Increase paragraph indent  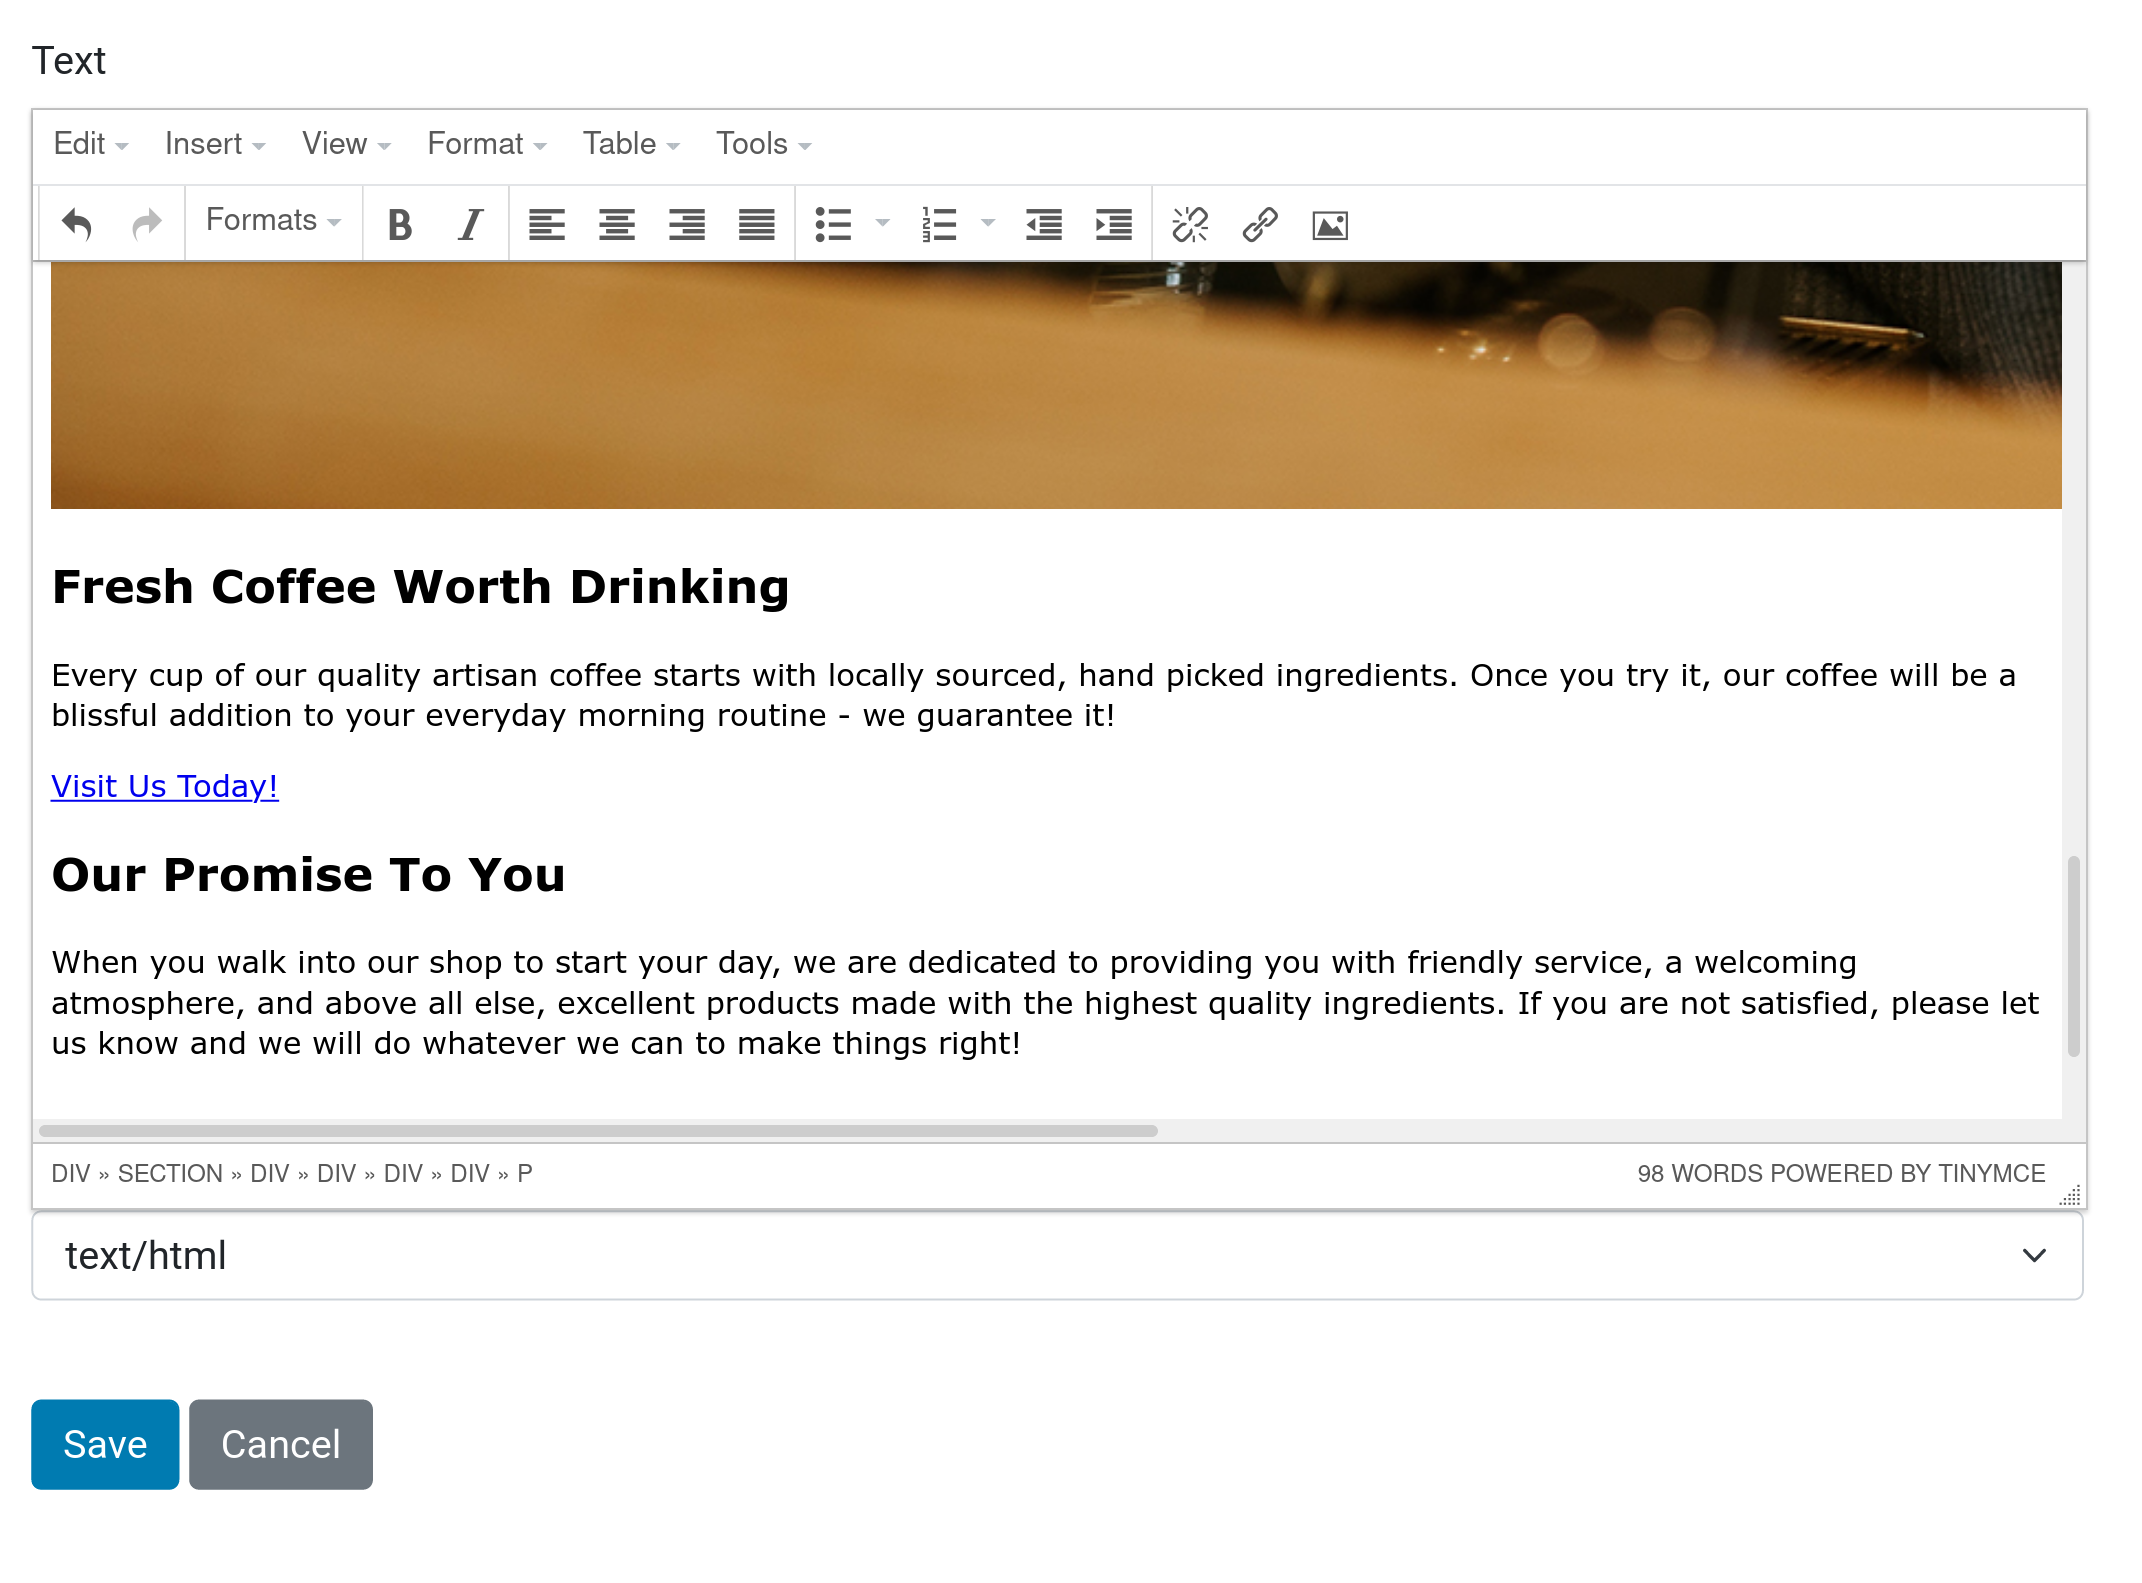click(x=1114, y=224)
